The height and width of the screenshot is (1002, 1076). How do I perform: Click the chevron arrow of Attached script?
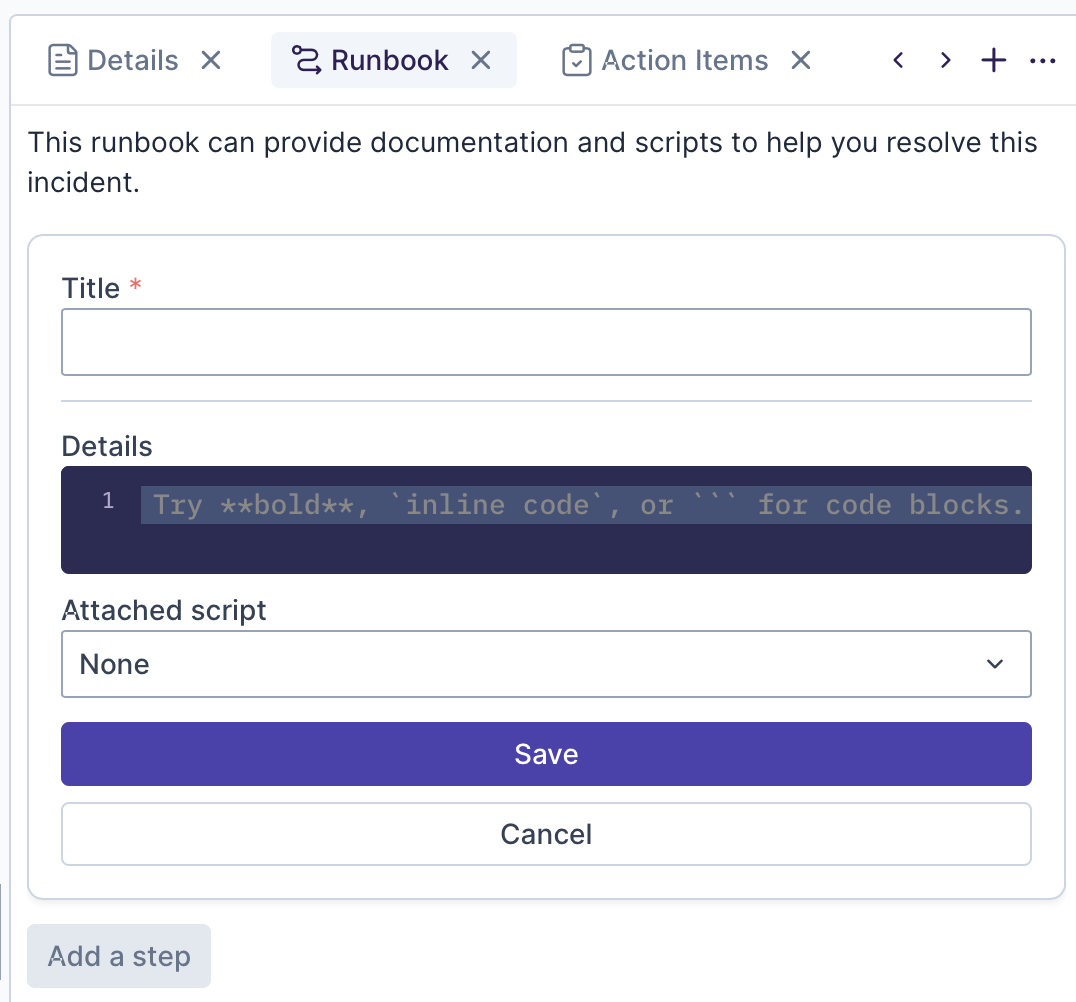pyautogui.click(x=995, y=664)
